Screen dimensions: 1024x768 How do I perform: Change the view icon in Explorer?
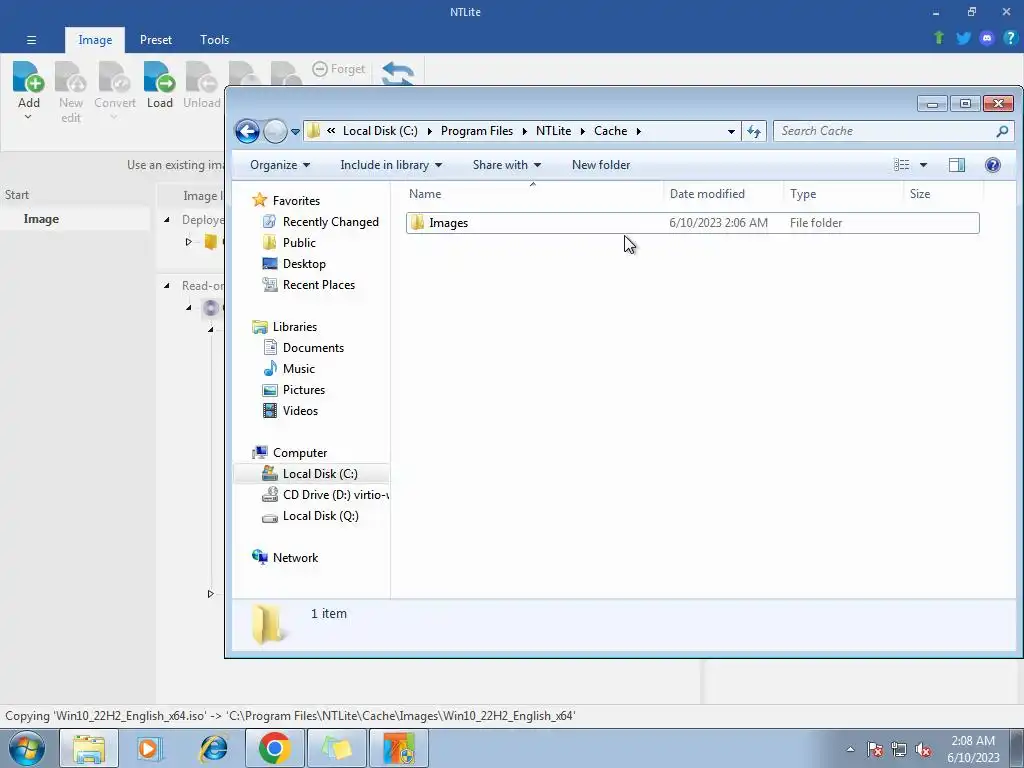[901, 165]
